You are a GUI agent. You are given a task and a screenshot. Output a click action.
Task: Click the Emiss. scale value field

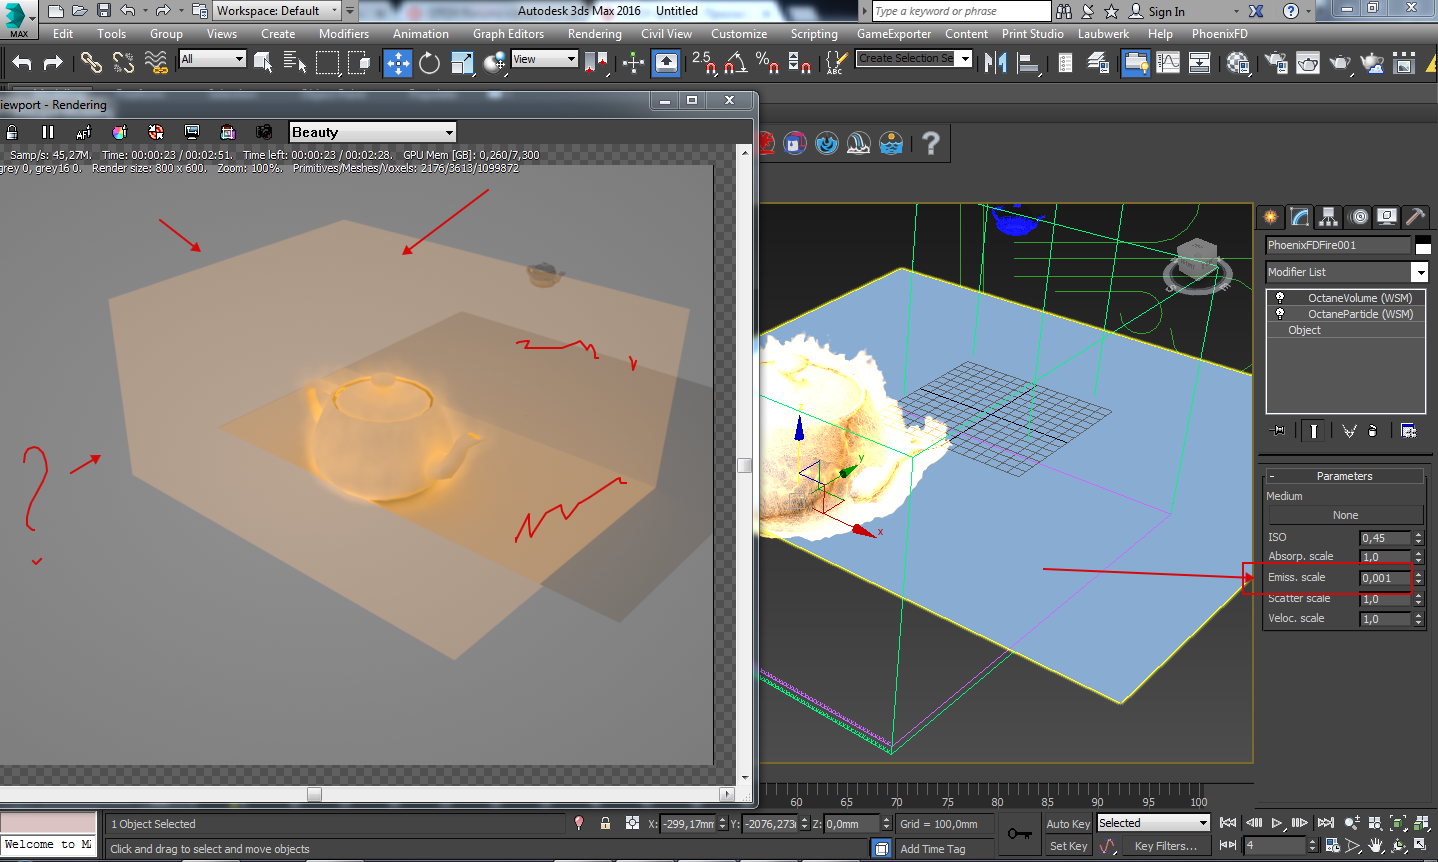pos(1384,578)
